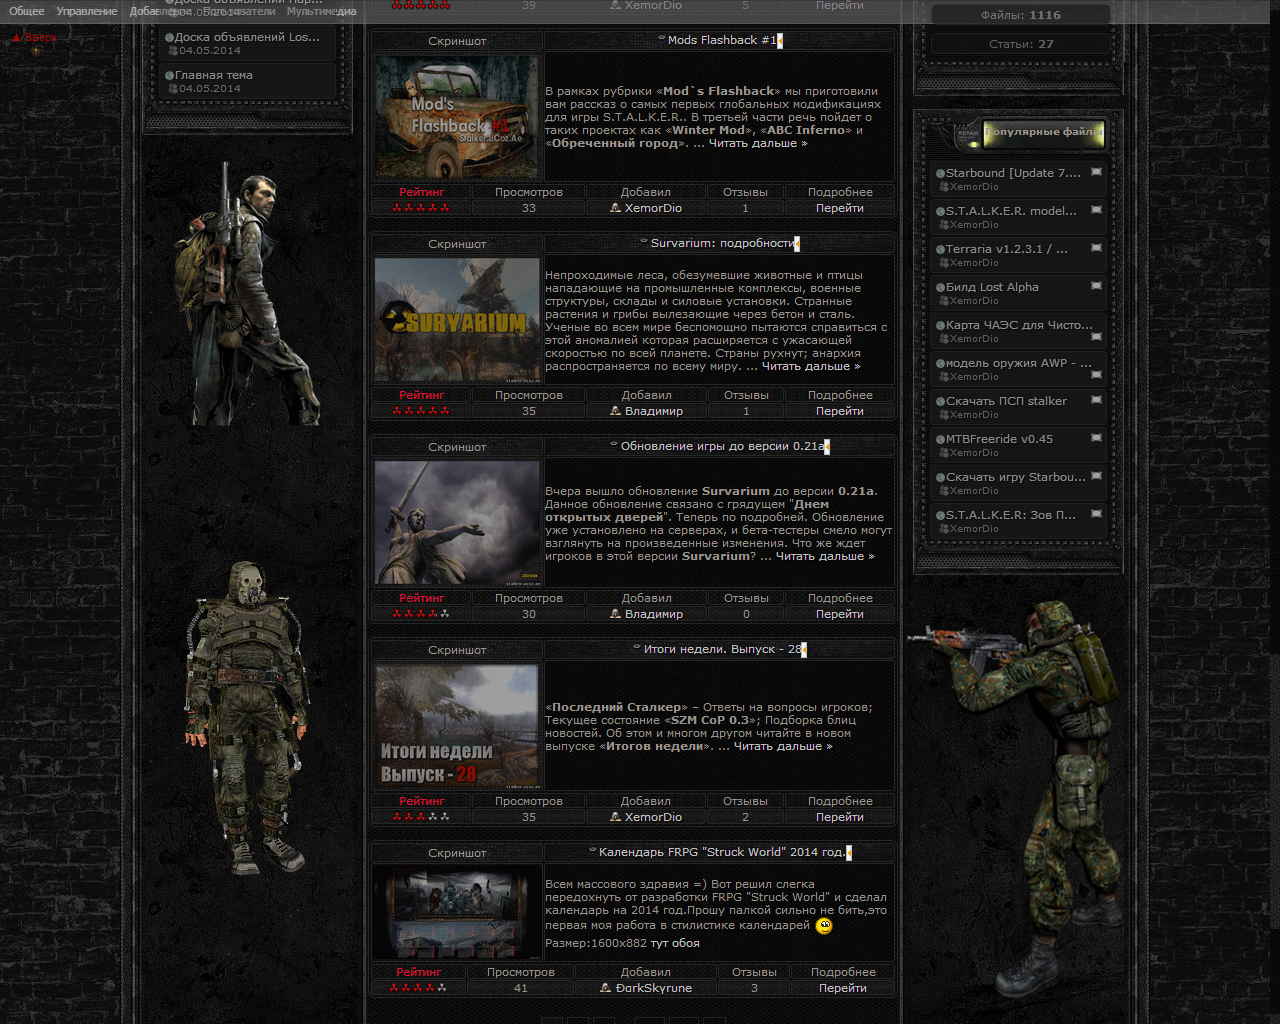Screen dimensions: 1280x1024
Task: Click comment icon beside MTBFreeride v0.45
Action: [x=1096, y=438]
